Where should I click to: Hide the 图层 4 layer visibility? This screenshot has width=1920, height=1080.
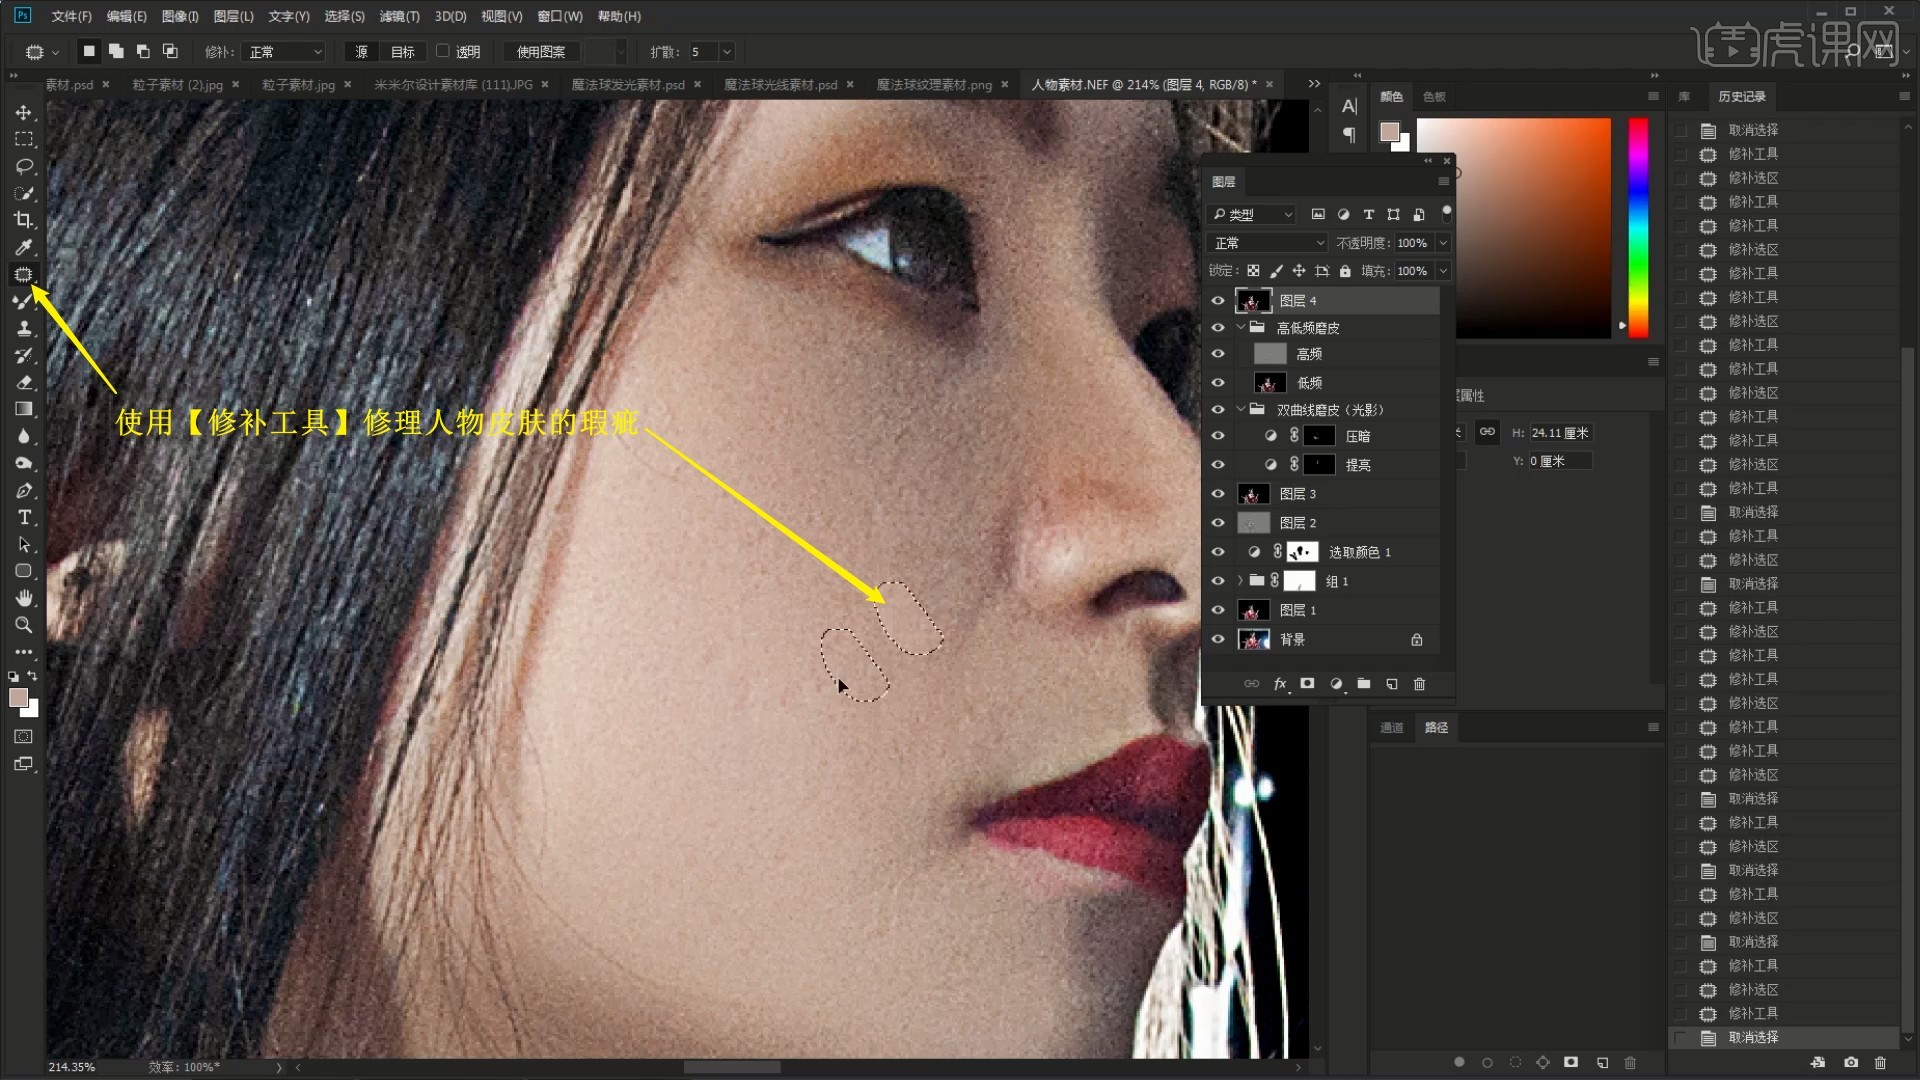[x=1218, y=301]
